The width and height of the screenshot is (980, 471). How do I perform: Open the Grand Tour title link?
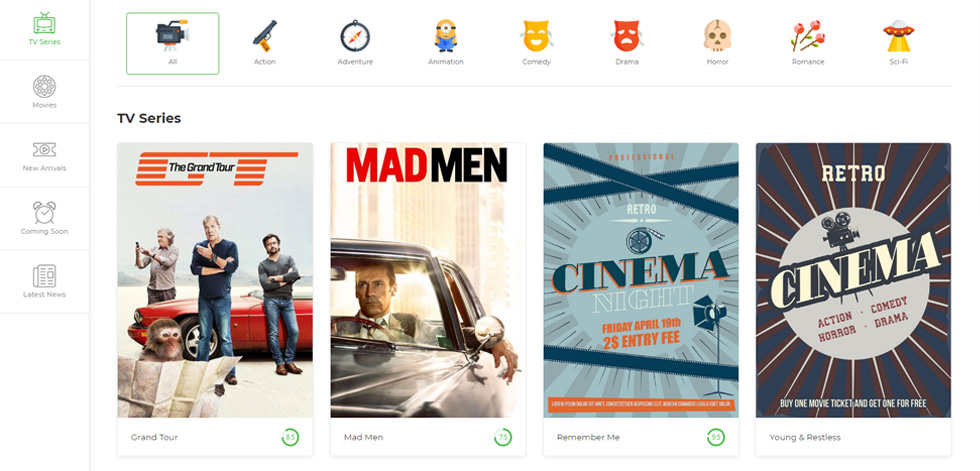click(x=154, y=437)
